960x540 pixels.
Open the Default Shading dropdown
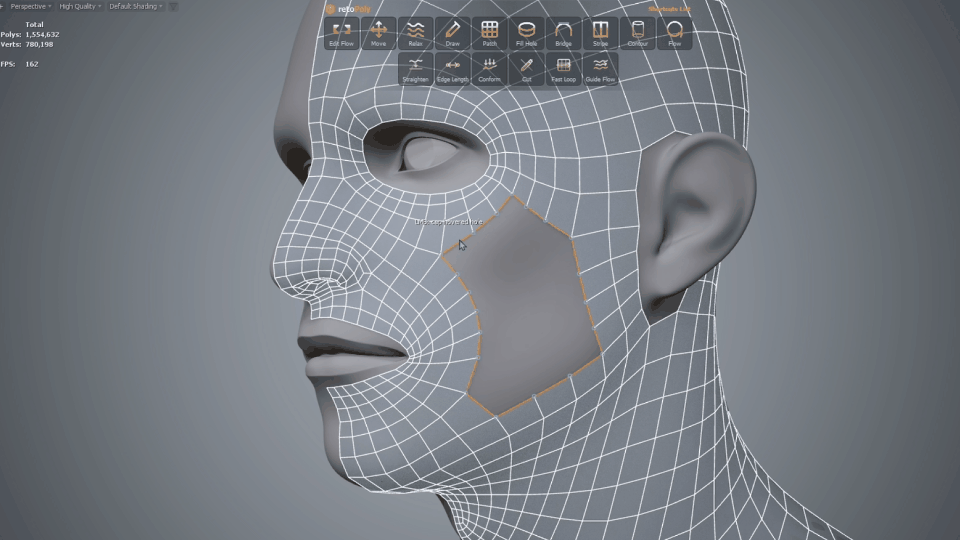pos(136,6)
